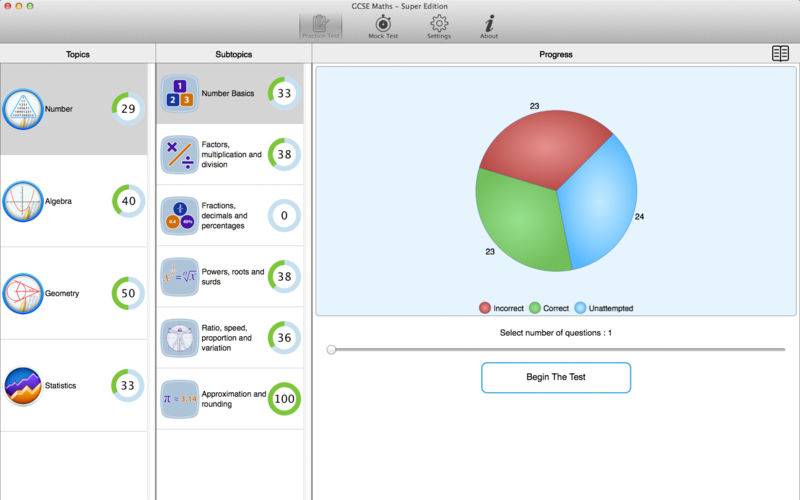The width and height of the screenshot is (800, 500).
Task: Open the book icon beside Progress
Action: coord(780,54)
